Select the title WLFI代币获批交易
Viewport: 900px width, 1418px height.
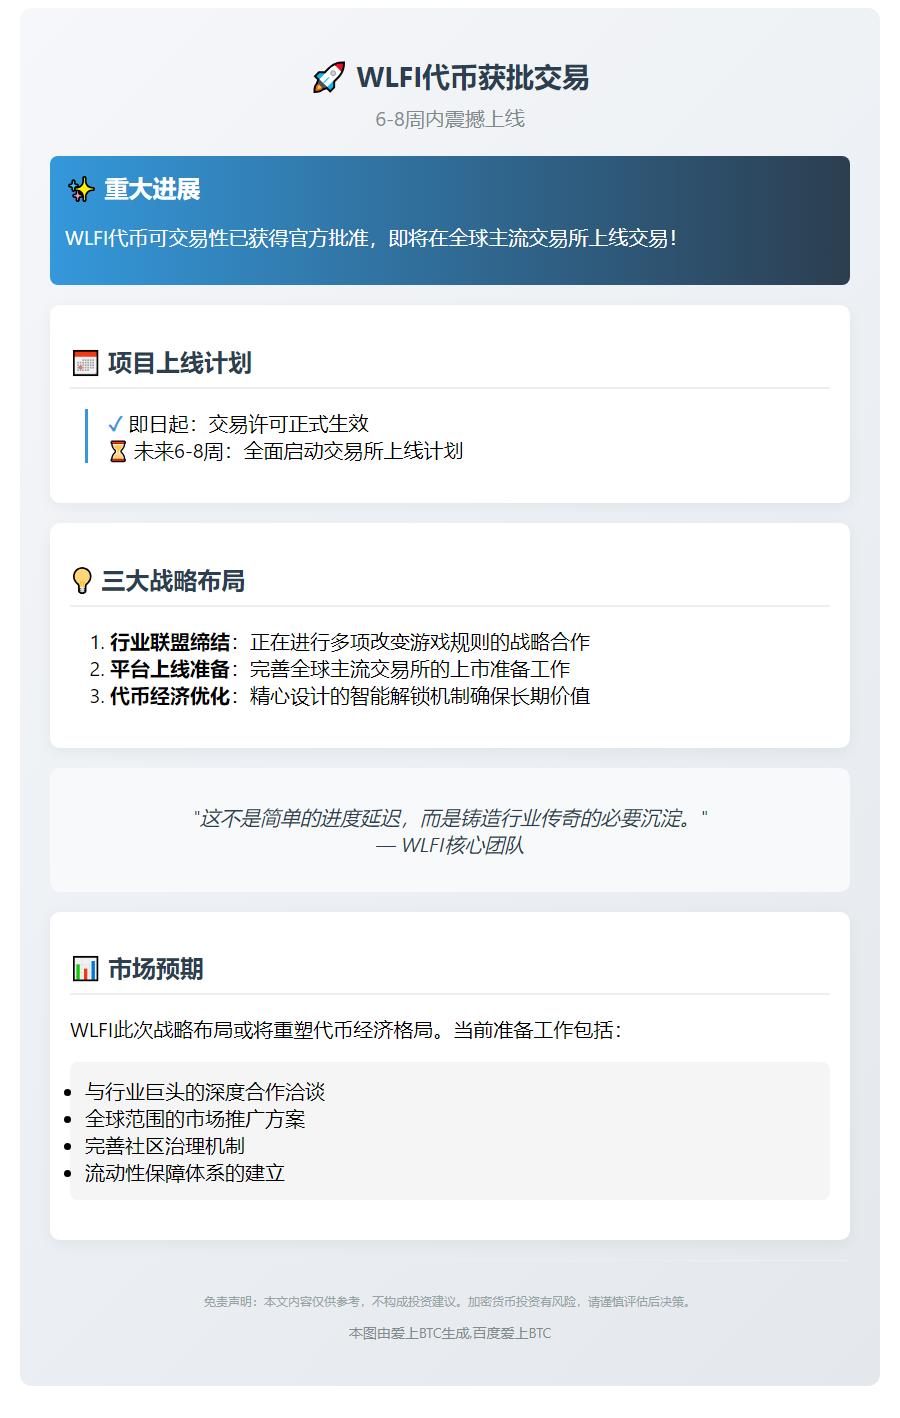coord(473,78)
